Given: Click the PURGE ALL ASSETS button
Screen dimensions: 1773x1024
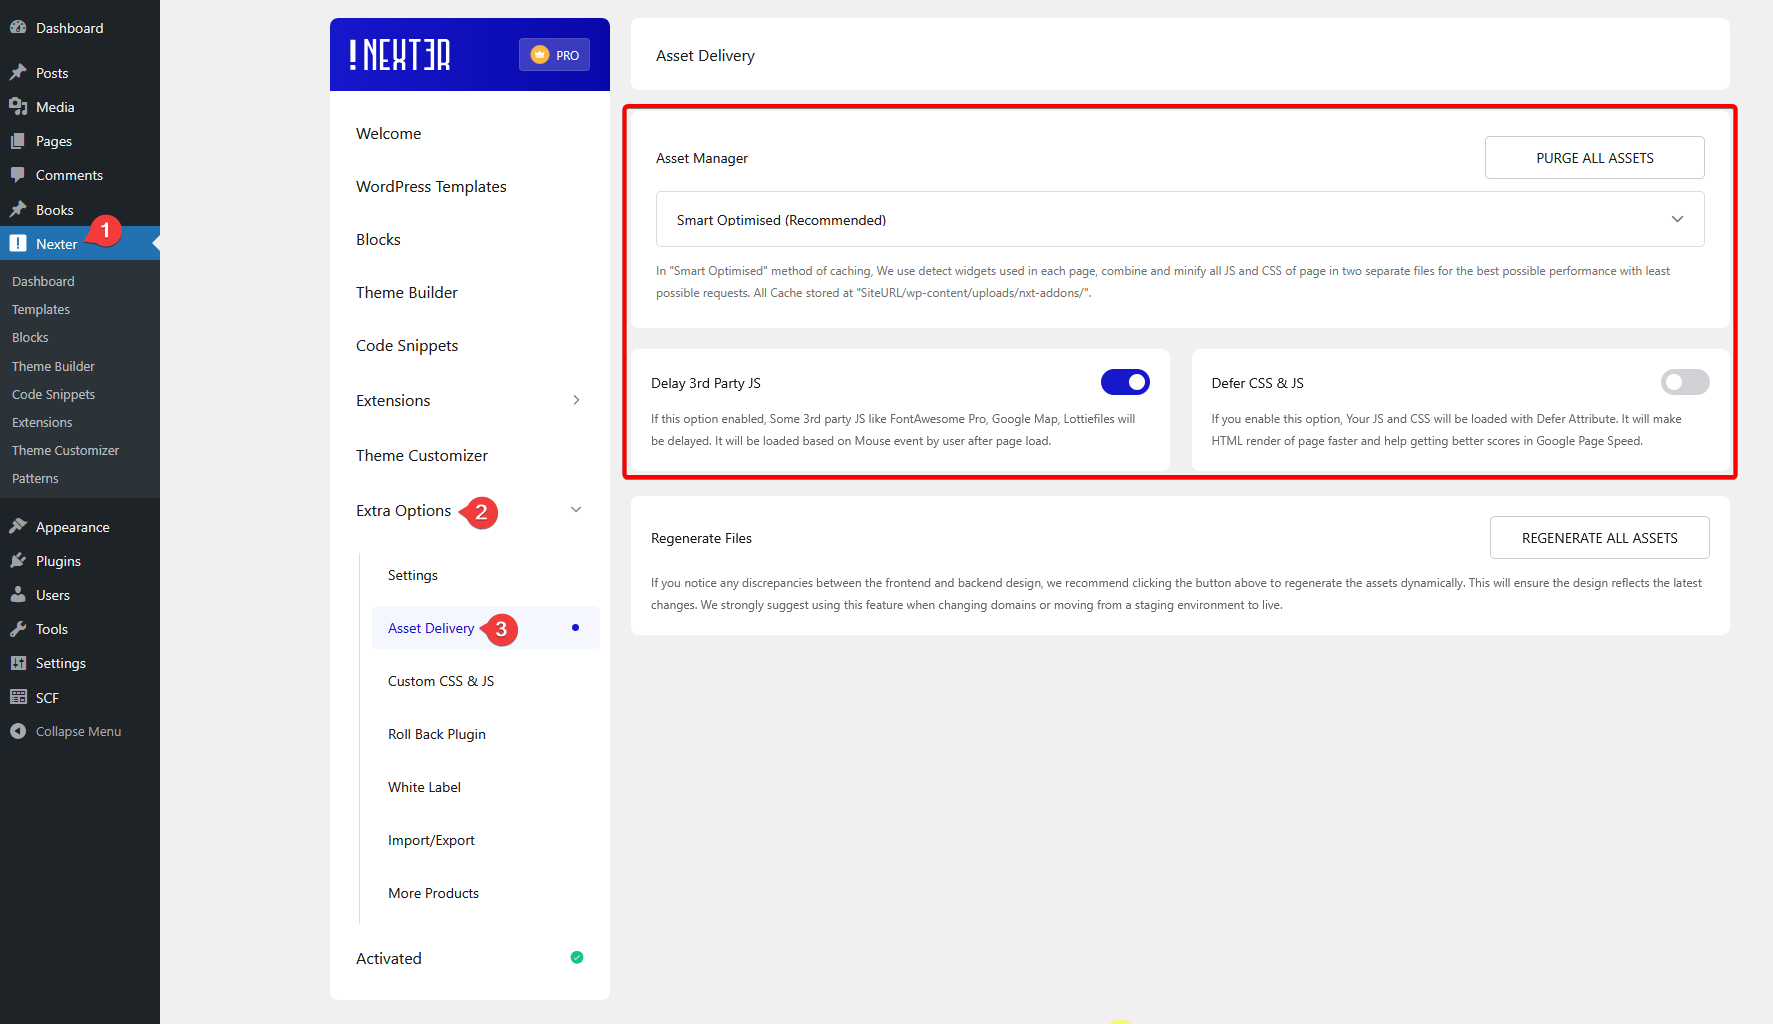Looking at the screenshot, I should click(1594, 157).
